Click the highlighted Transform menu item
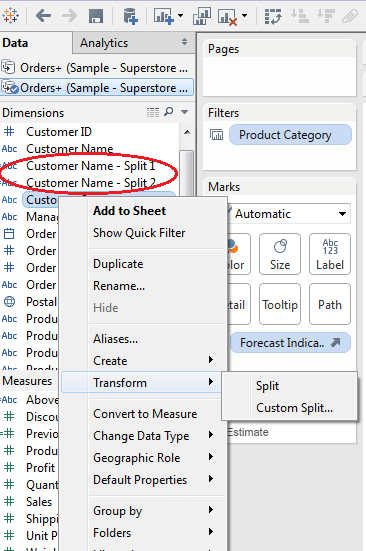This screenshot has height=551, width=366. coord(142,382)
